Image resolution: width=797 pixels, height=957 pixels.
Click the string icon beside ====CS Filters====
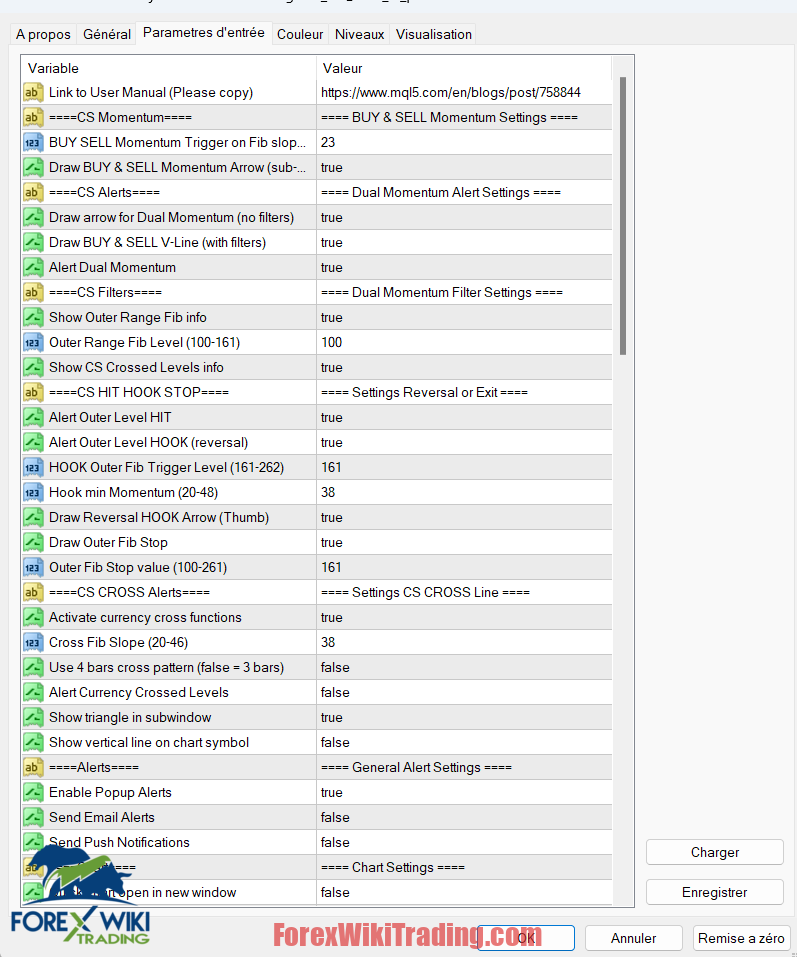pos(33,292)
